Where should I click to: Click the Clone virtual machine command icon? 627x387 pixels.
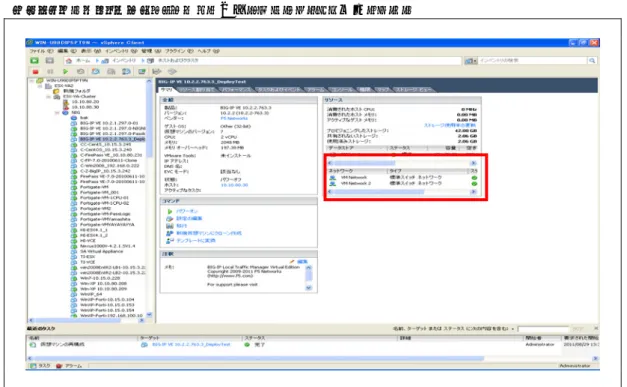pyautogui.click(x=170, y=233)
